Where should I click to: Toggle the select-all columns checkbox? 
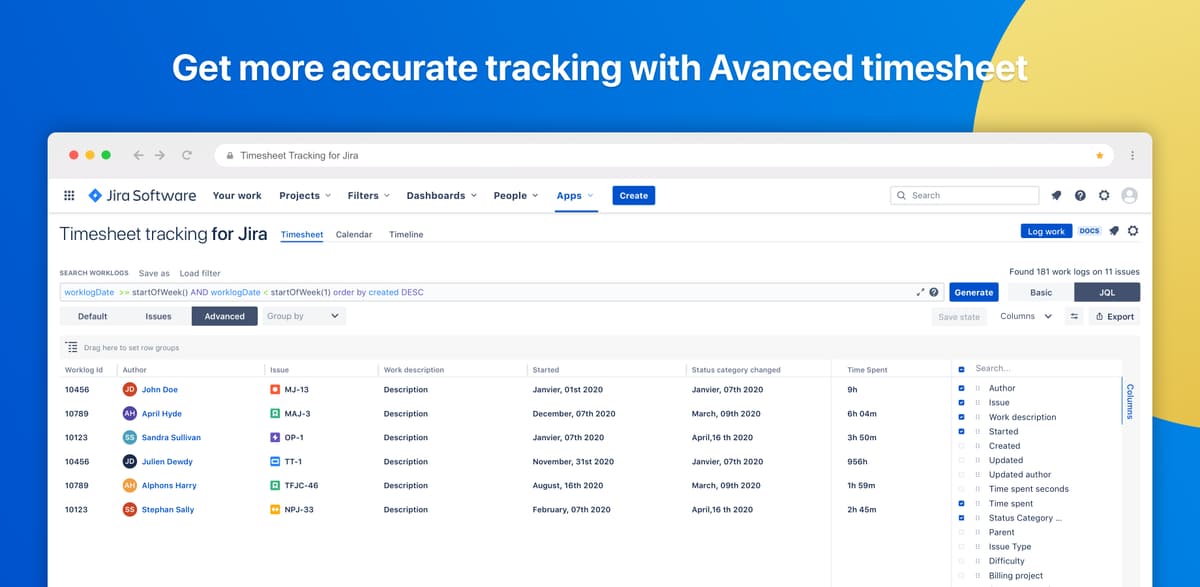[x=961, y=369]
